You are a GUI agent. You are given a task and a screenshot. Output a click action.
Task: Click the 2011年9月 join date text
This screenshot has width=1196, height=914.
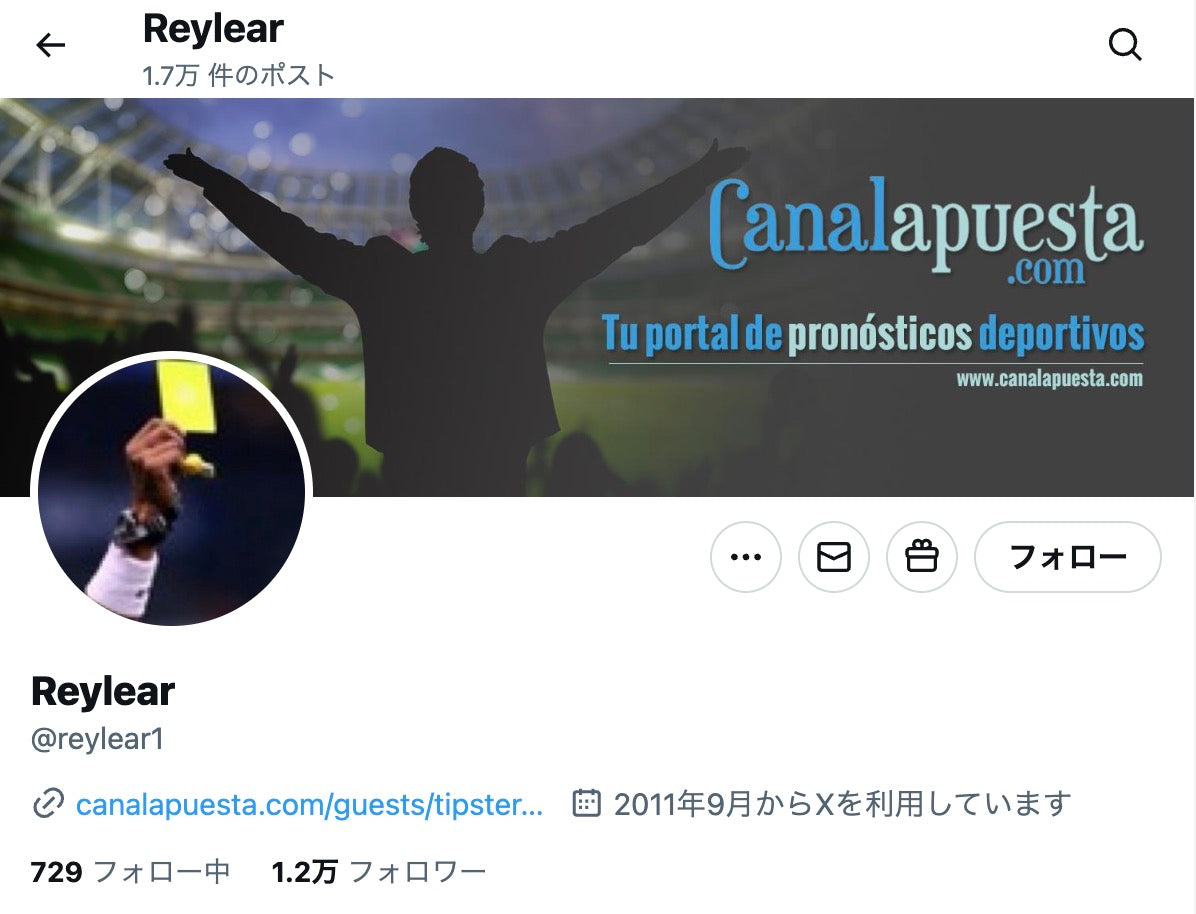[x=843, y=804]
